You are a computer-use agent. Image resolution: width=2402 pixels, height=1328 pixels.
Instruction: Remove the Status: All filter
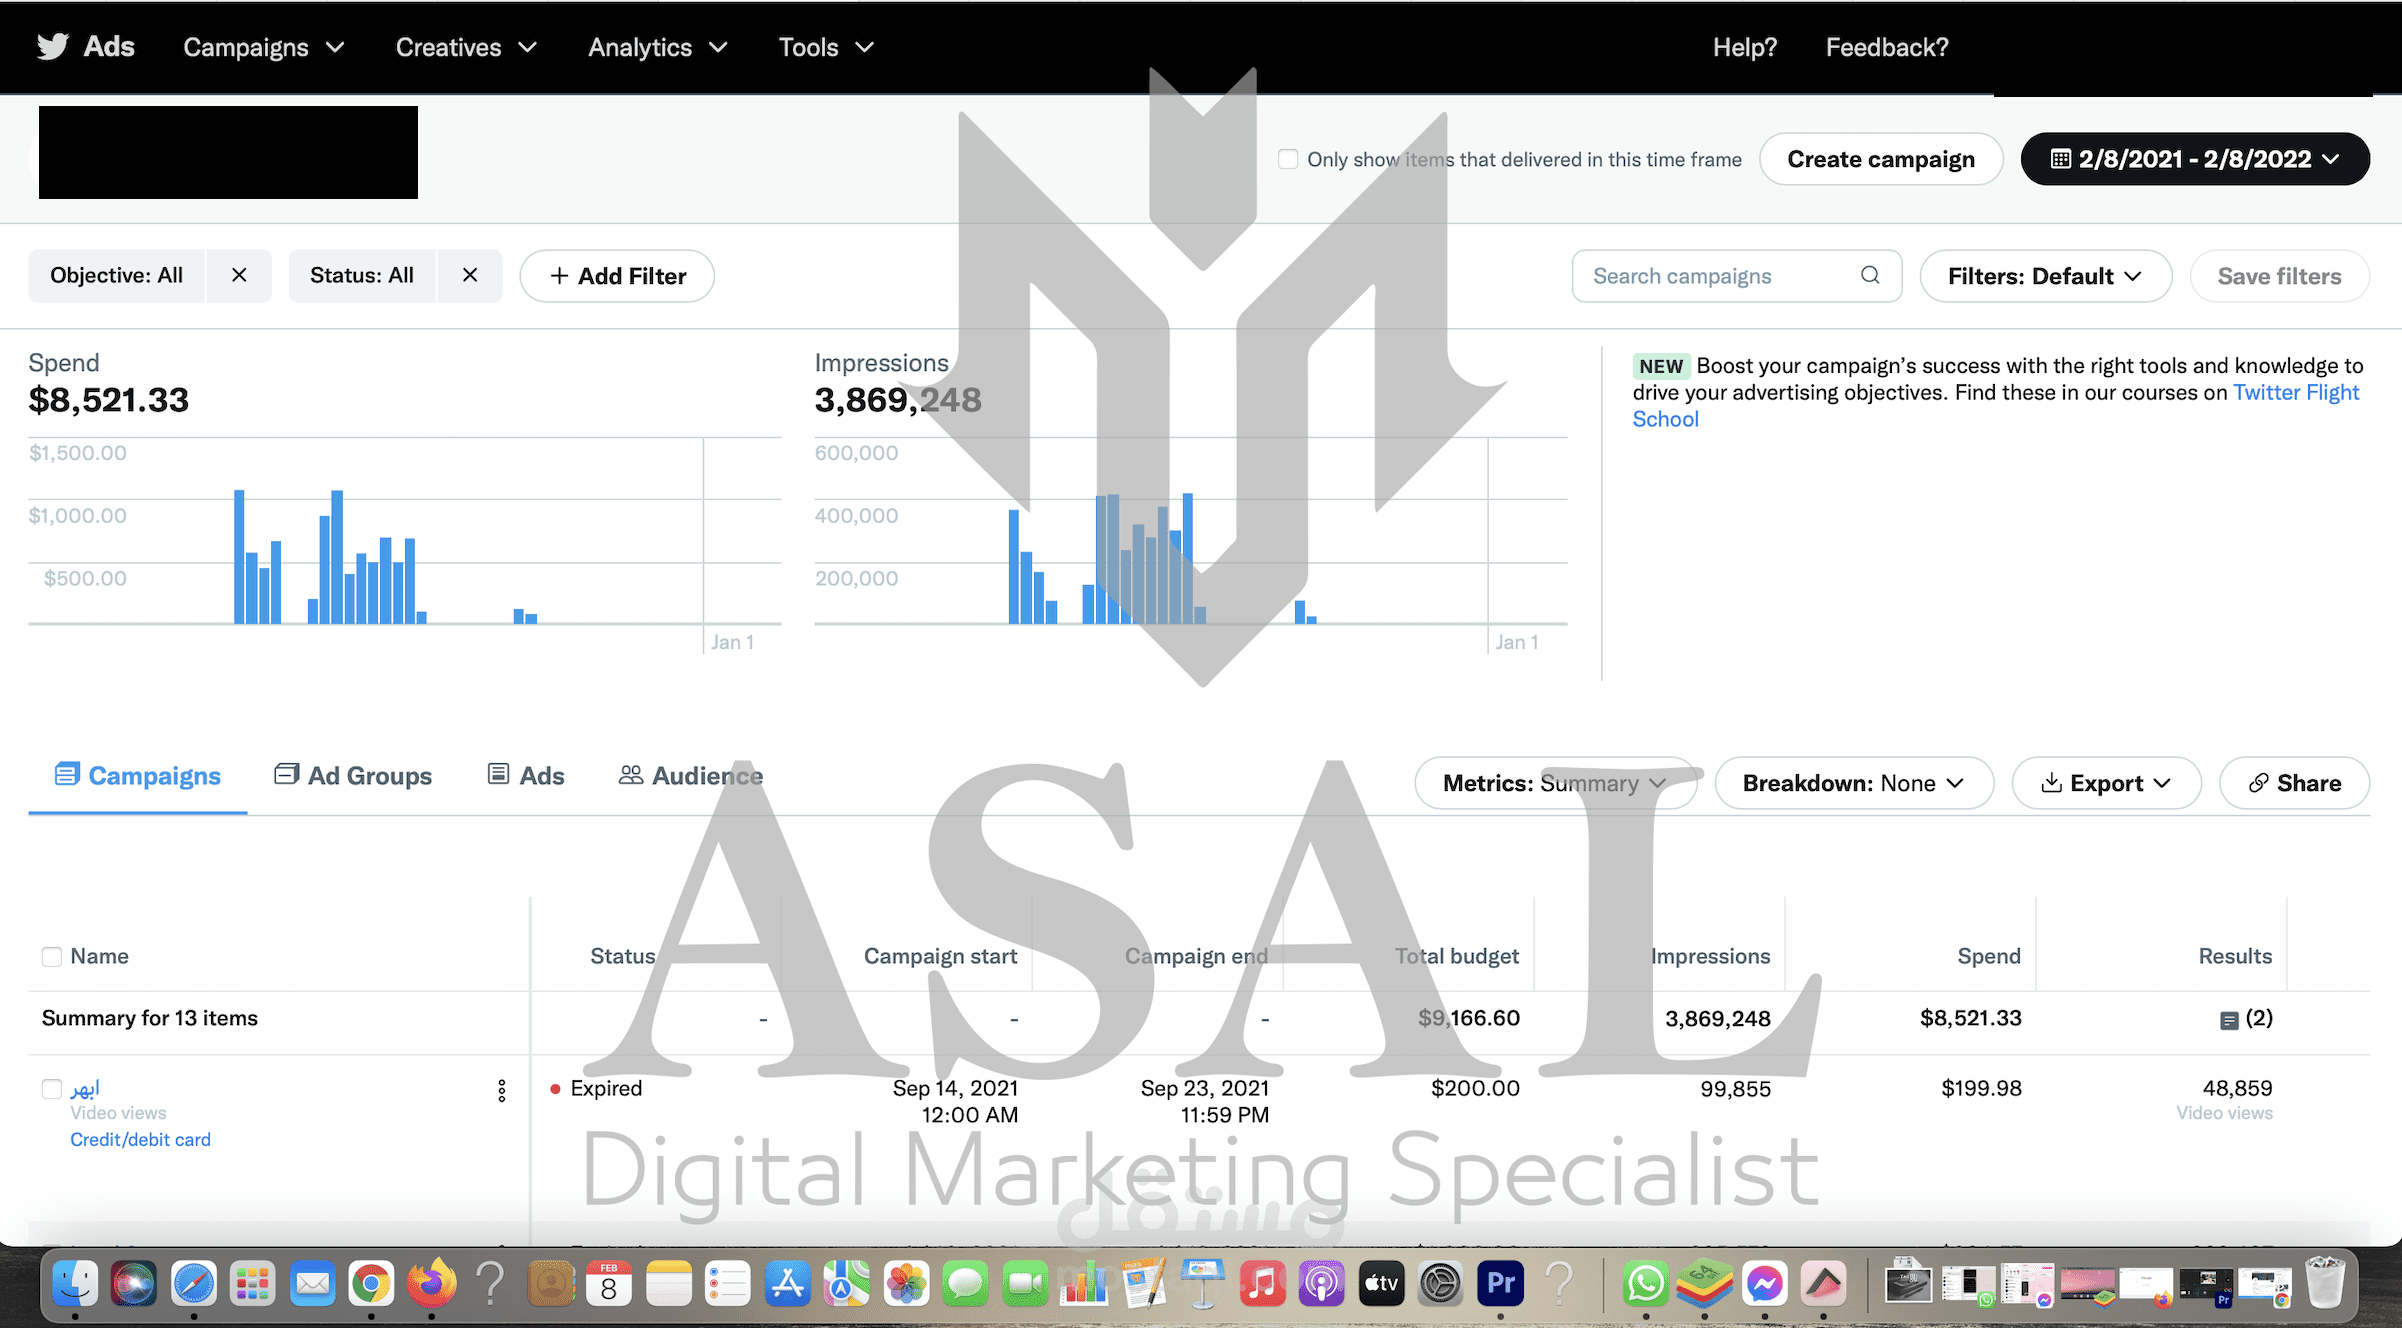tap(470, 275)
